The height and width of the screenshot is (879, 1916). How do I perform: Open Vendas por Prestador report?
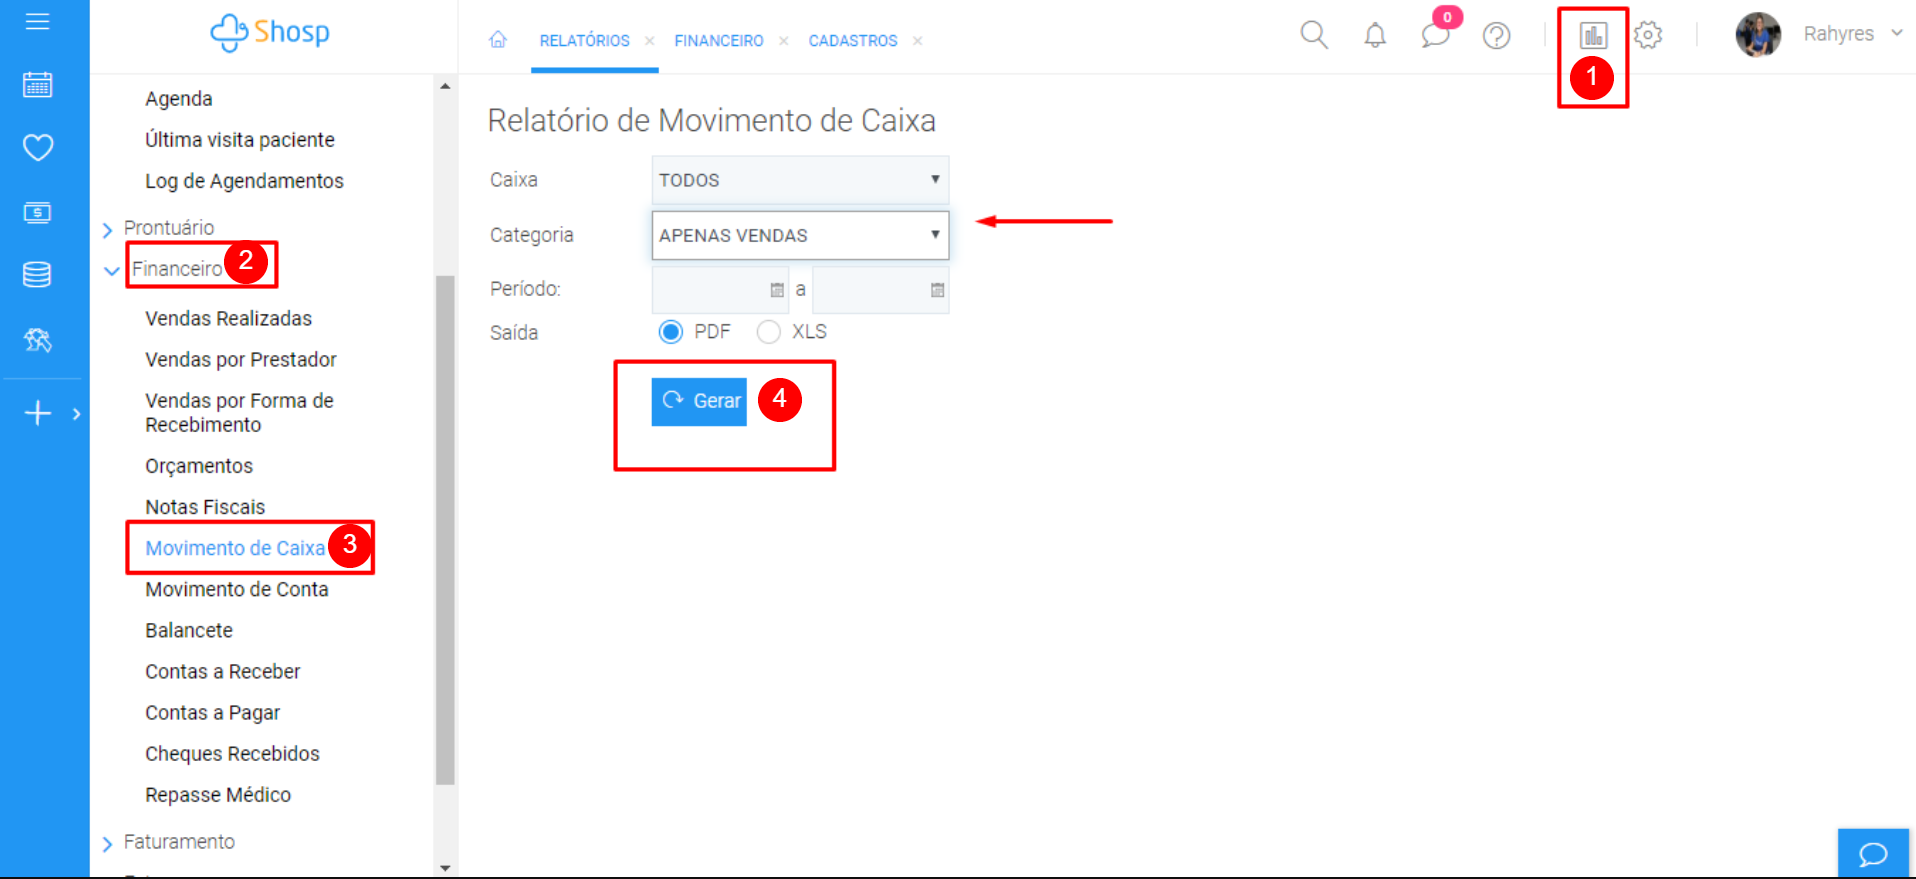pyautogui.click(x=241, y=360)
